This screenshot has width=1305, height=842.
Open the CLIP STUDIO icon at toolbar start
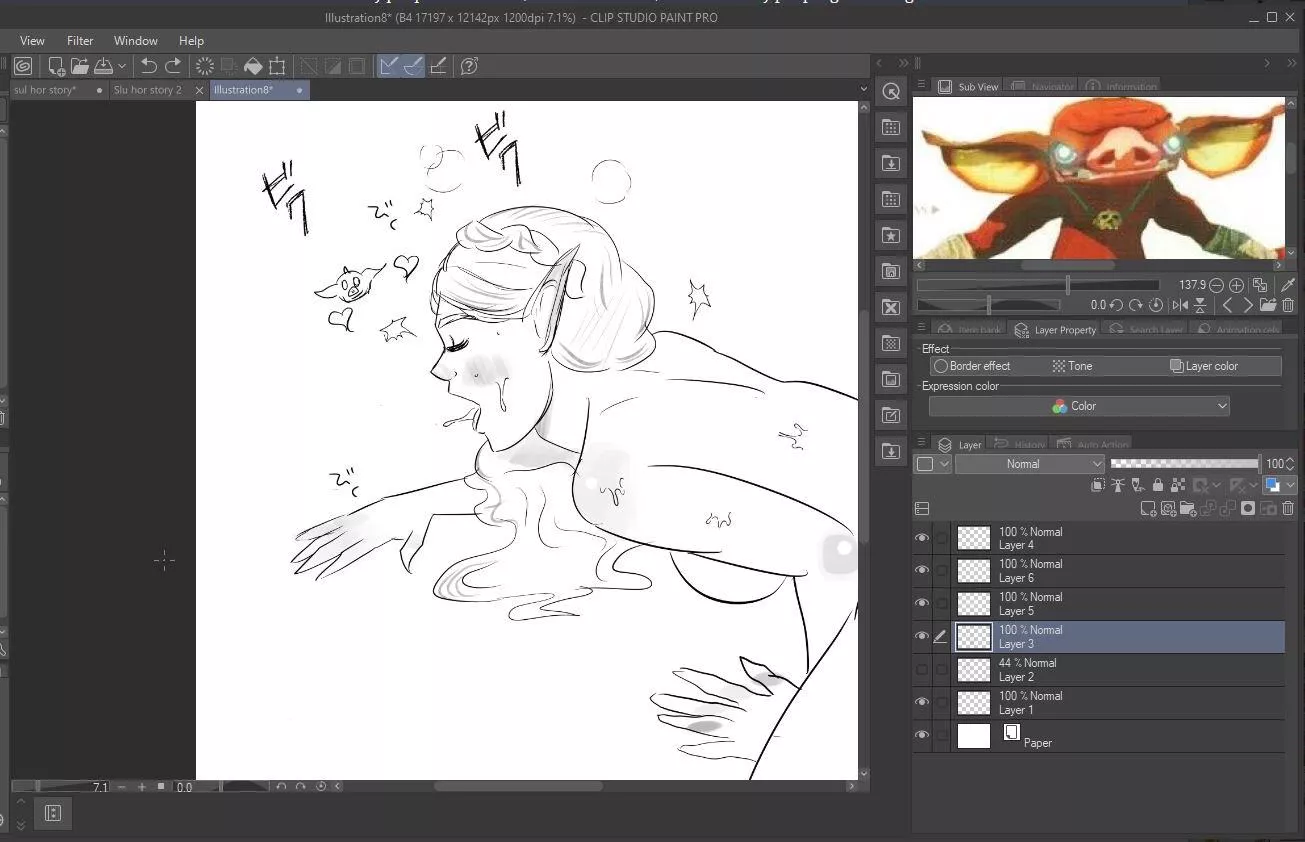22,65
